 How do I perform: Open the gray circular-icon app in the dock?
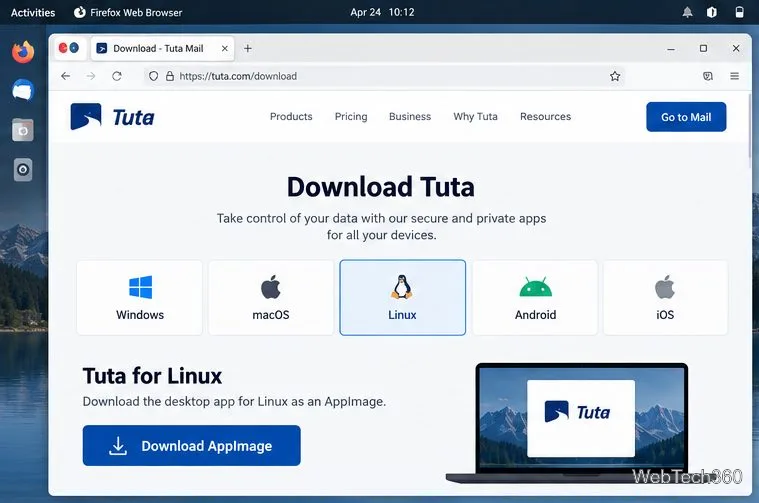pyautogui.click(x=23, y=170)
